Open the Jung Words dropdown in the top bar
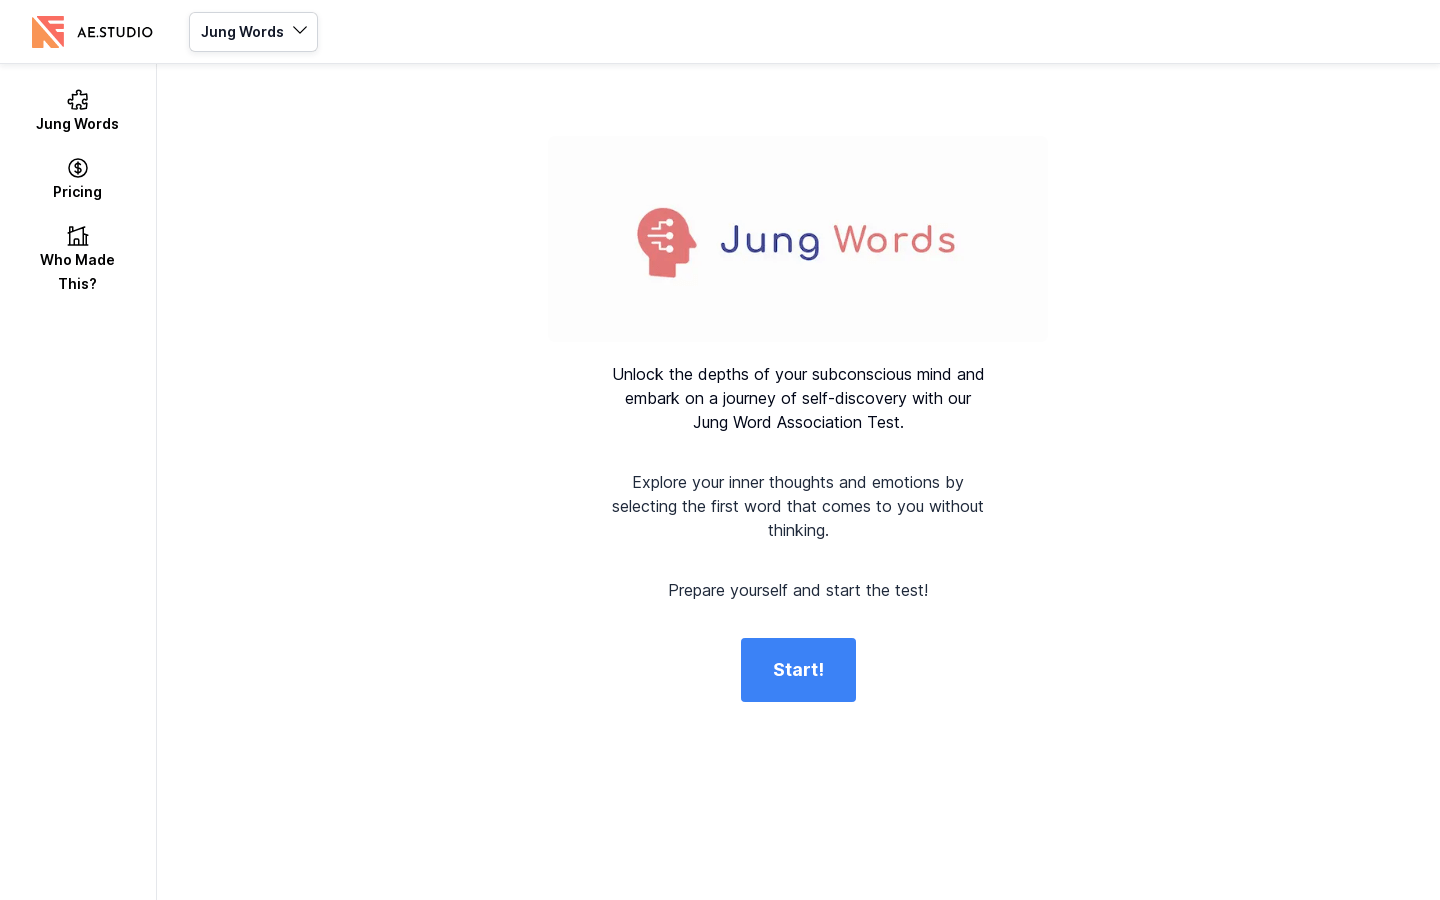Screen dimensions: 1440x900 [253, 32]
